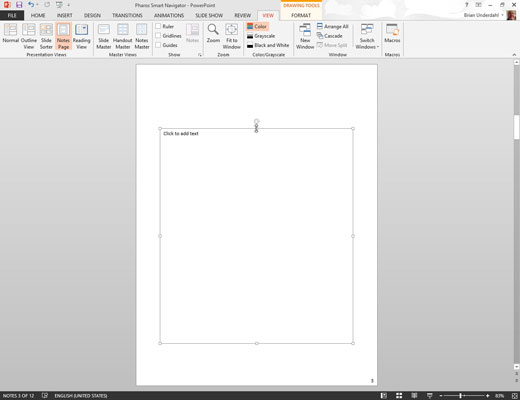Fit slide to current window in status bar

[x=515, y=396]
